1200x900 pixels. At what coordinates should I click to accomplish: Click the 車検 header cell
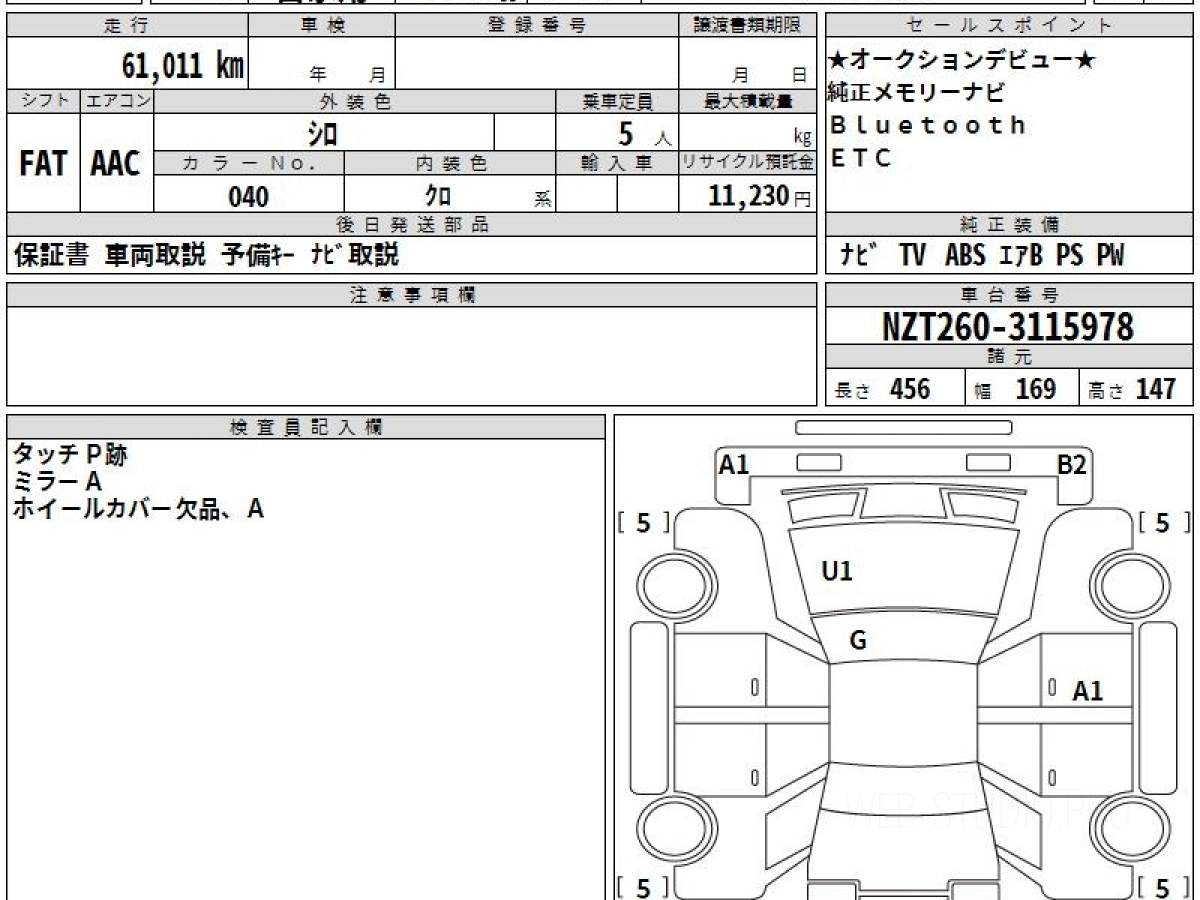(x=321, y=26)
